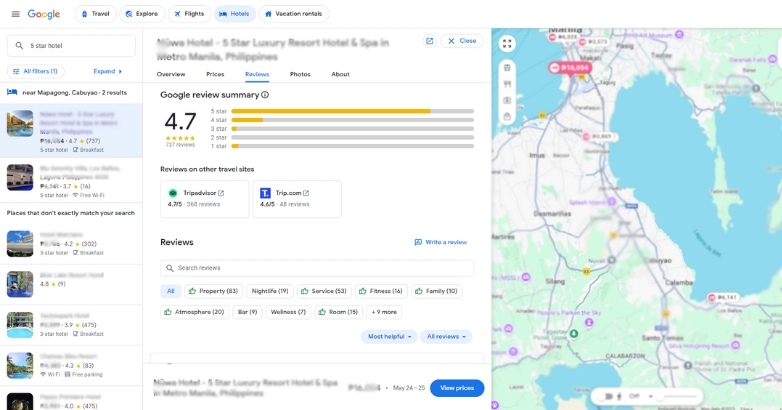Viewport: 782px width, 410px height.
Task: Open All filters (1)
Action: pos(35,71)
